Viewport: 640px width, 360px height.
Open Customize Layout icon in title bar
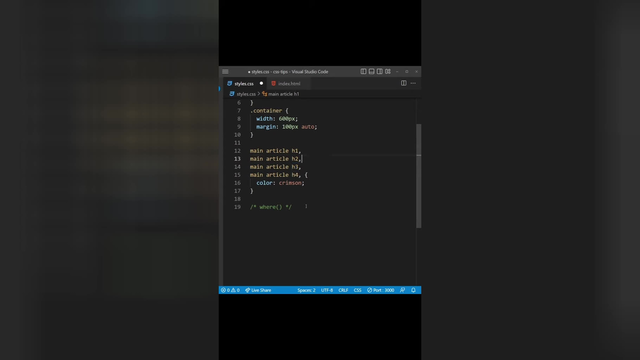[x=388, y=71]
